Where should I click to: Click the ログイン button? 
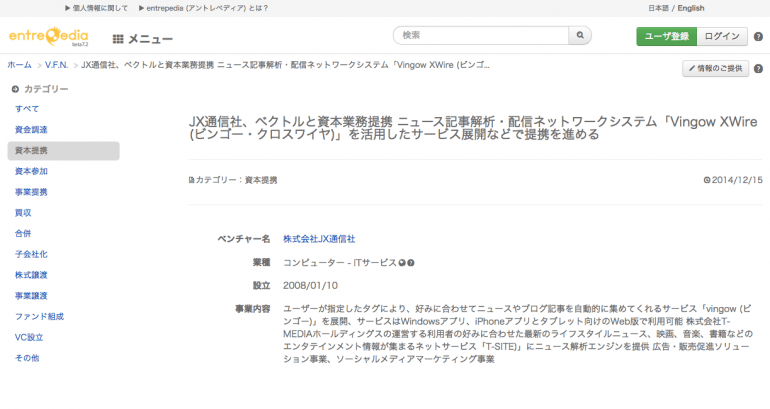tap(722, 36)
